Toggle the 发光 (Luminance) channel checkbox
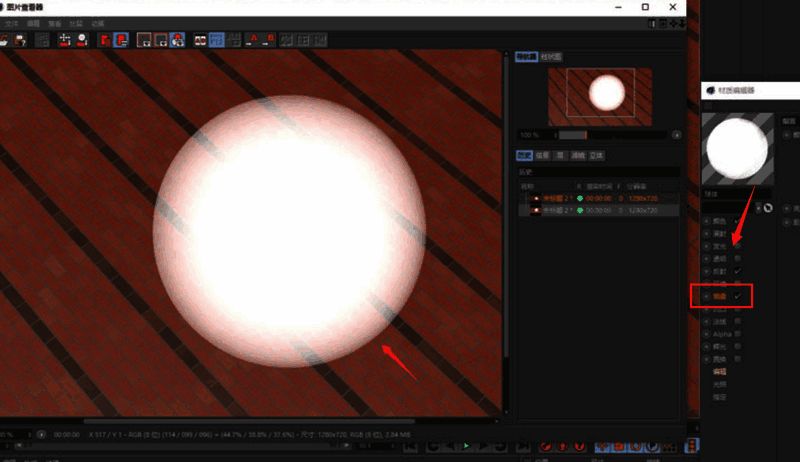The width and height of the screenshot is (800, 462). [x=737, y=245]
